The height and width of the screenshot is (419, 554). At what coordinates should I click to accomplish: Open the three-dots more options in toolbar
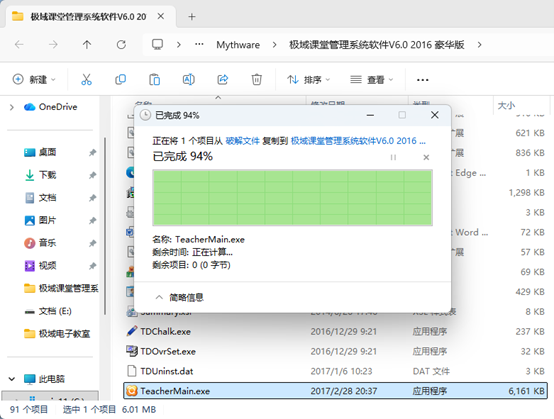[423, 80]
